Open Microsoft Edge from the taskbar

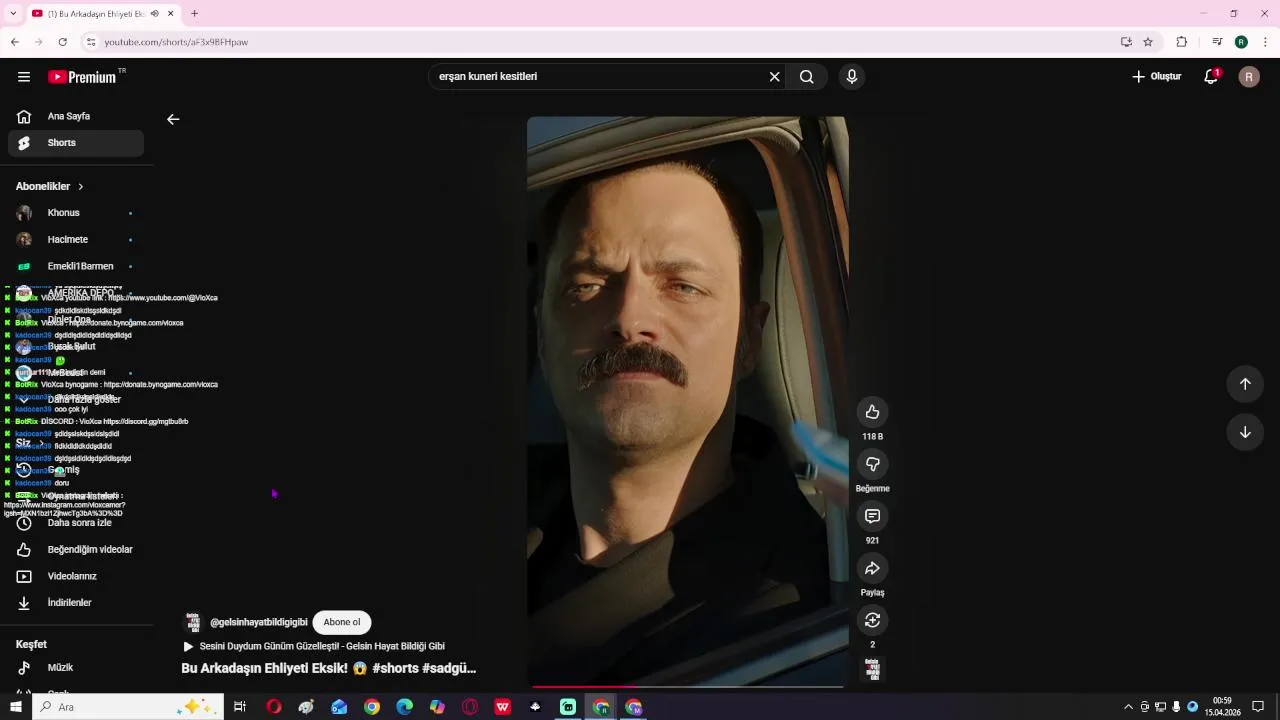tap(404, 707)
